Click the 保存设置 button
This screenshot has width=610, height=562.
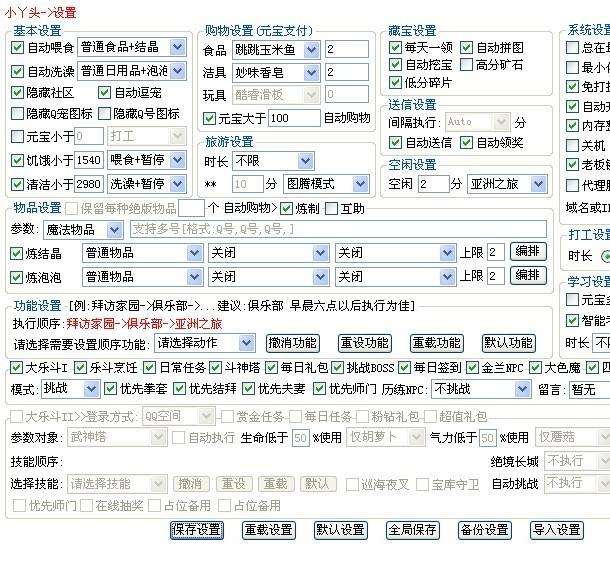tap(197, 530)
